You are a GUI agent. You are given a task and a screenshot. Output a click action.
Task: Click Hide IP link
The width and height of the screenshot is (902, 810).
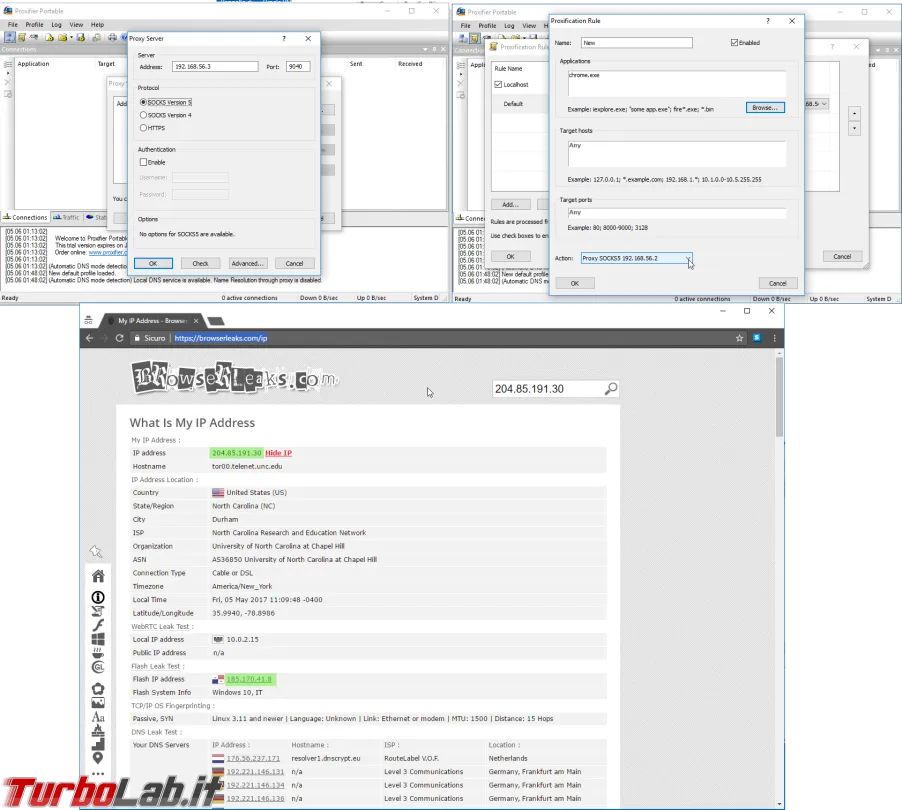(278, 453)
